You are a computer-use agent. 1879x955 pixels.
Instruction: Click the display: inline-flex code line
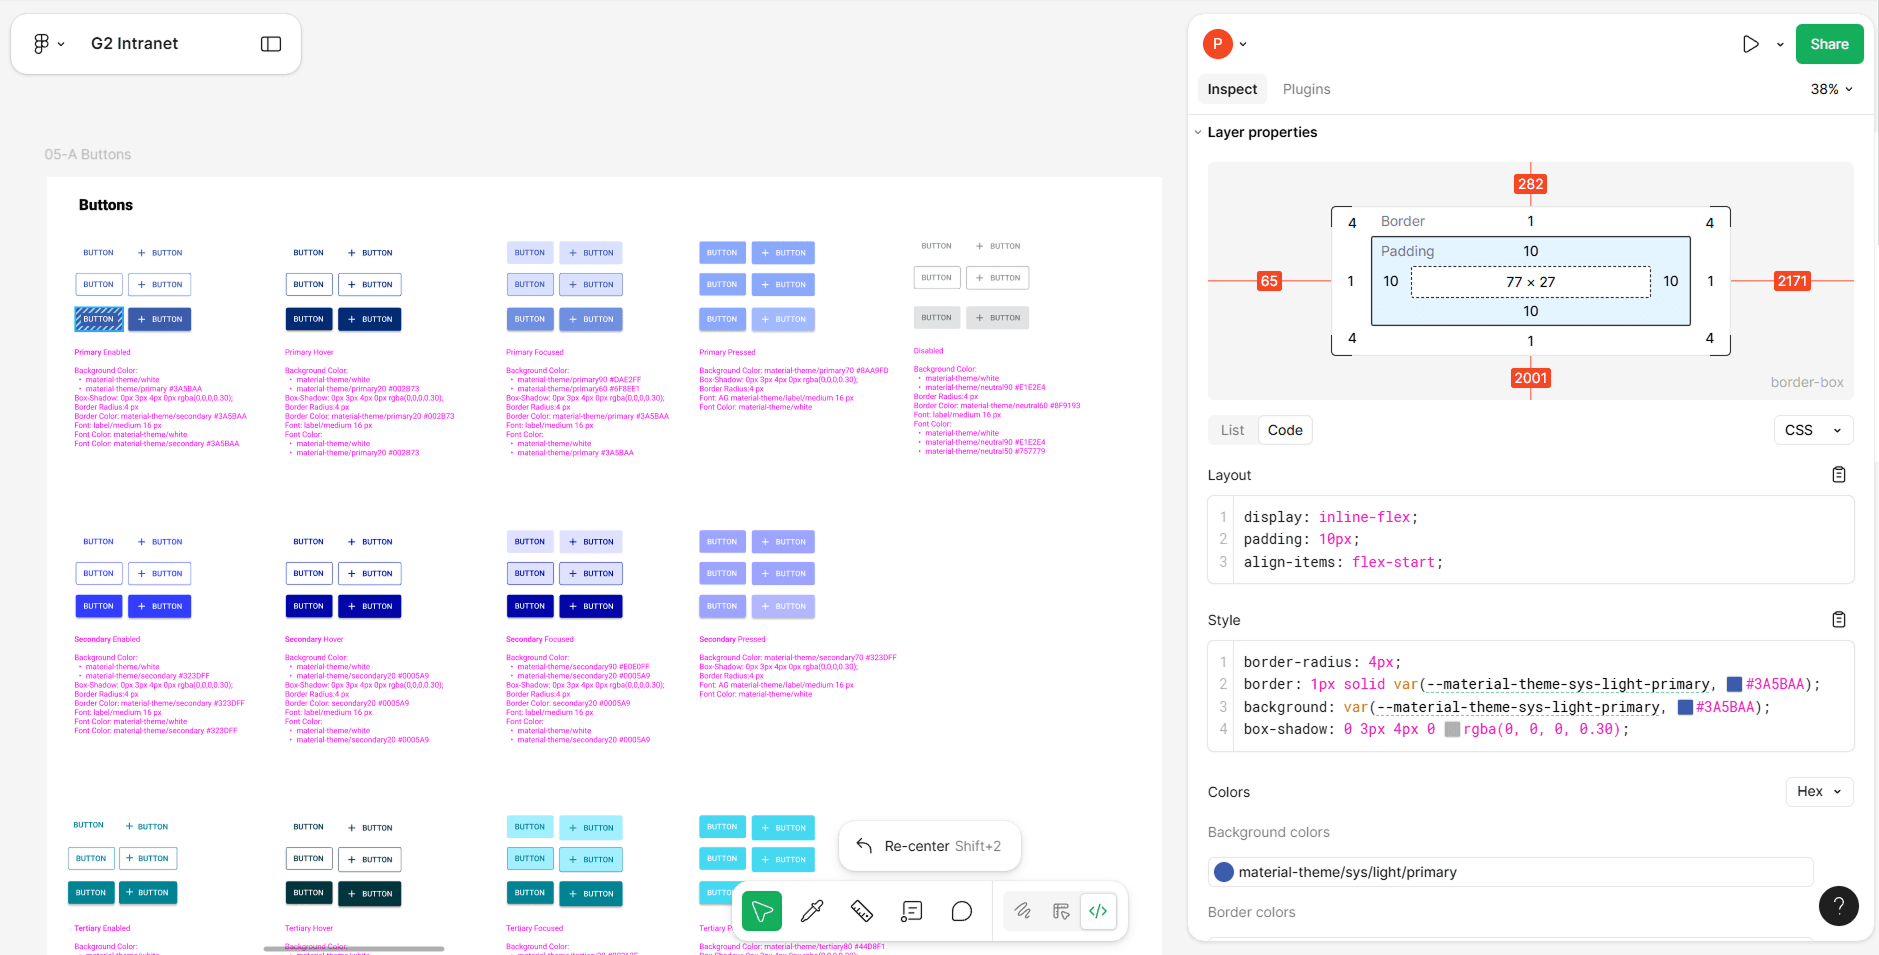(1330, 517)
